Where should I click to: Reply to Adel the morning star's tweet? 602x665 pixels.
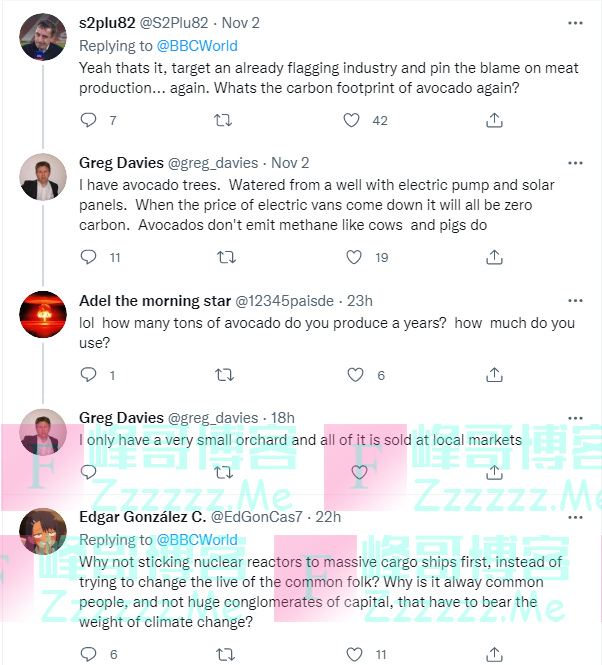[89, 375]
